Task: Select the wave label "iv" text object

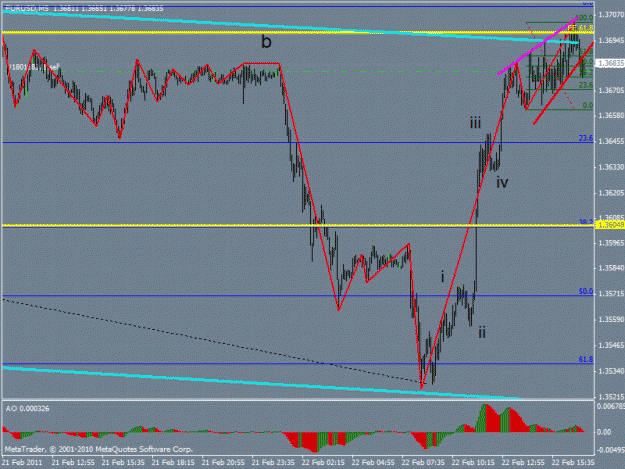Action: coord(502,182)
